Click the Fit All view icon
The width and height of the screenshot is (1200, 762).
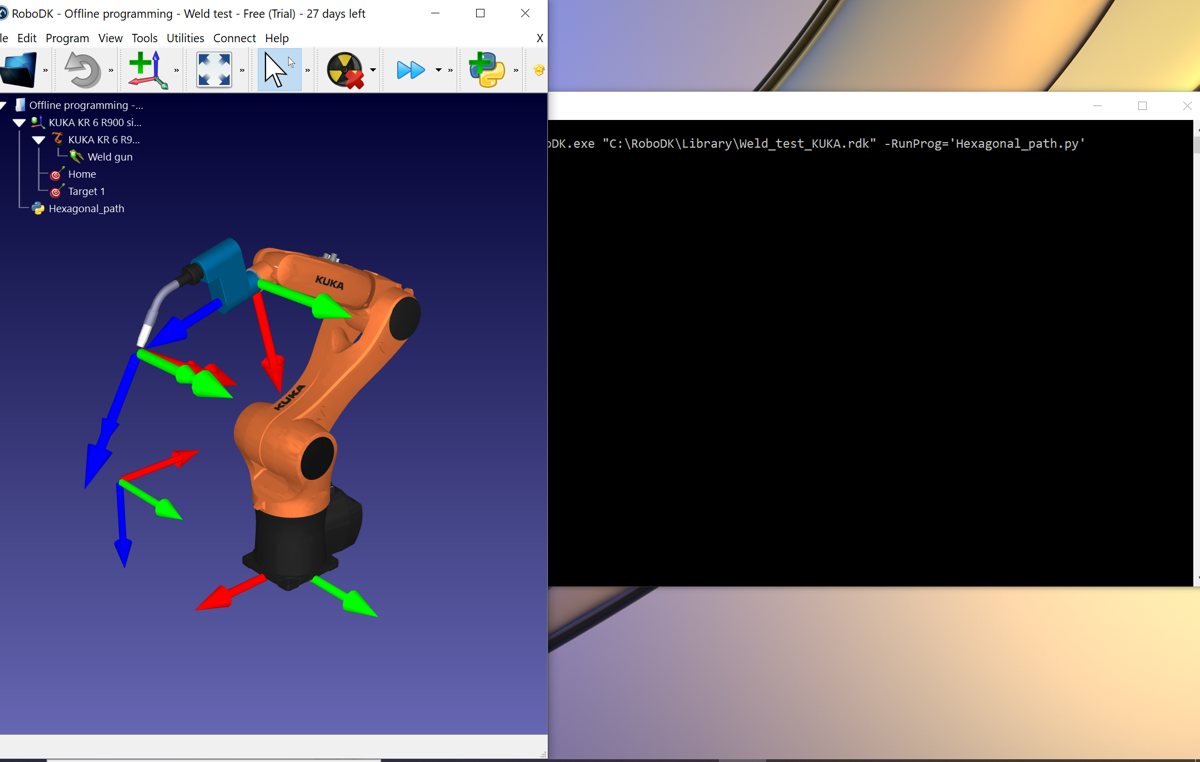[x=214, y=70]
